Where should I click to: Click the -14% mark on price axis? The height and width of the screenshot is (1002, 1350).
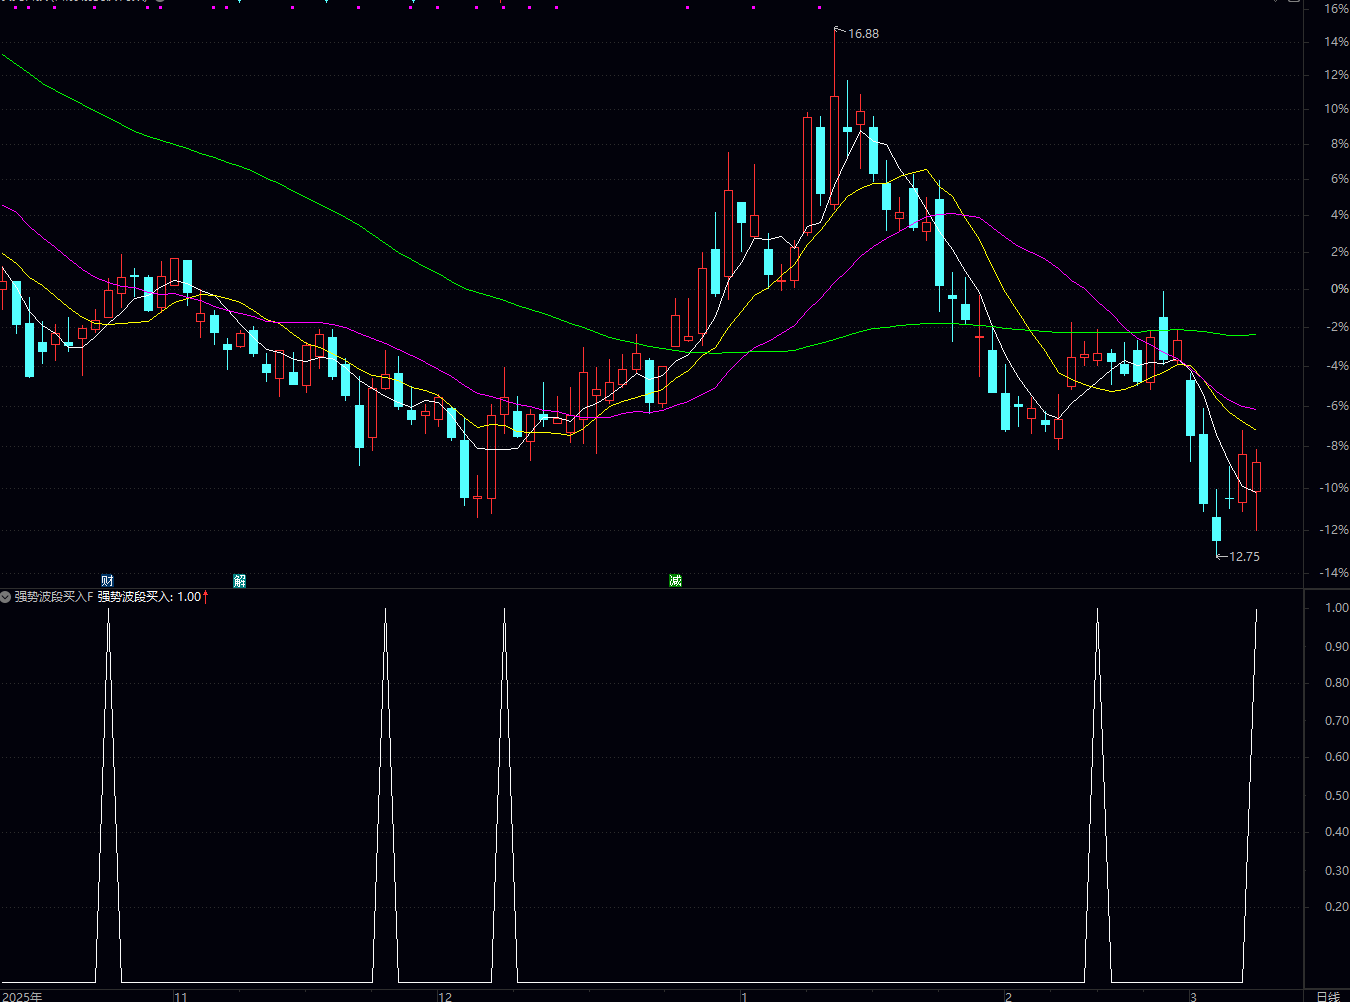pos(1334,573)
